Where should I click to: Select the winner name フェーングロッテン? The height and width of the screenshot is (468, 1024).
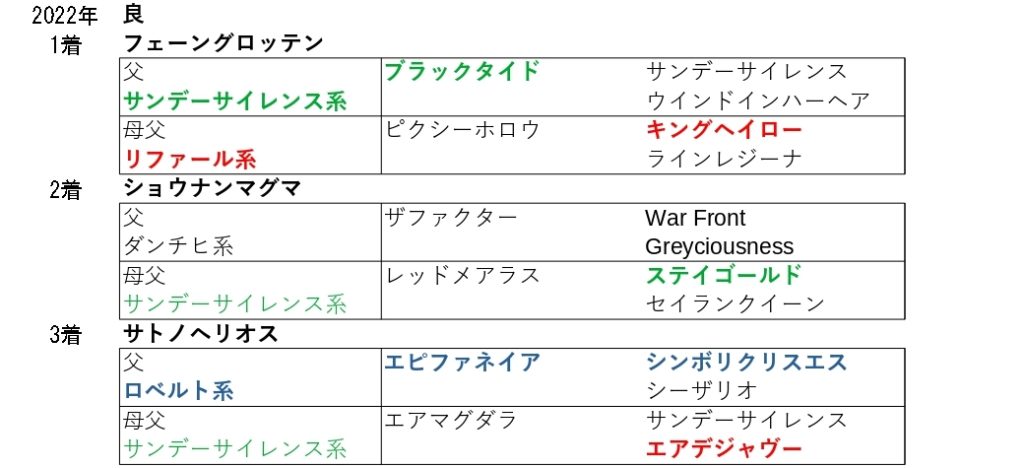coord(223,43)
